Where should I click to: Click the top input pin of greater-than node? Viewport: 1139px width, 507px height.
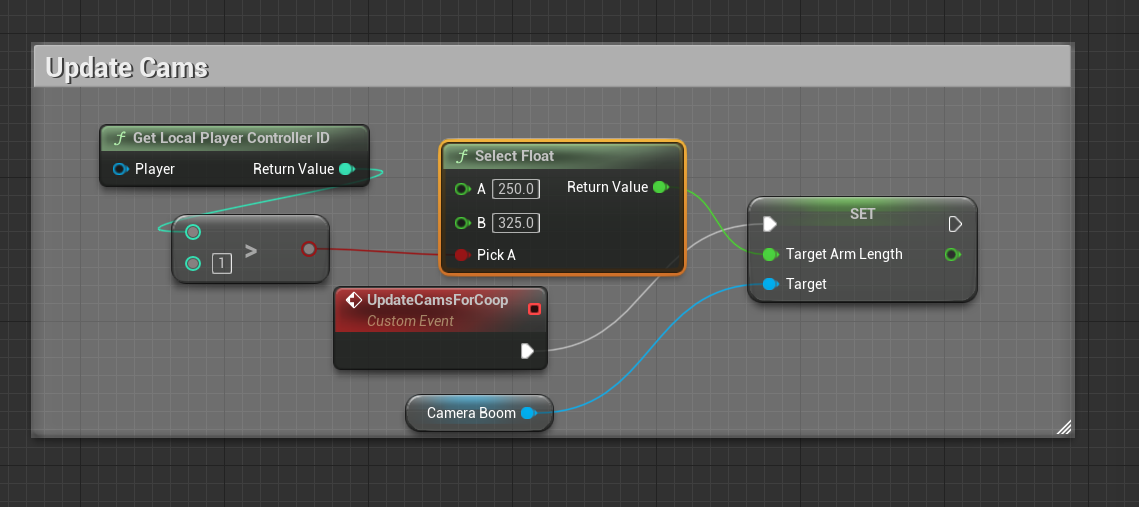coord(192,232)
